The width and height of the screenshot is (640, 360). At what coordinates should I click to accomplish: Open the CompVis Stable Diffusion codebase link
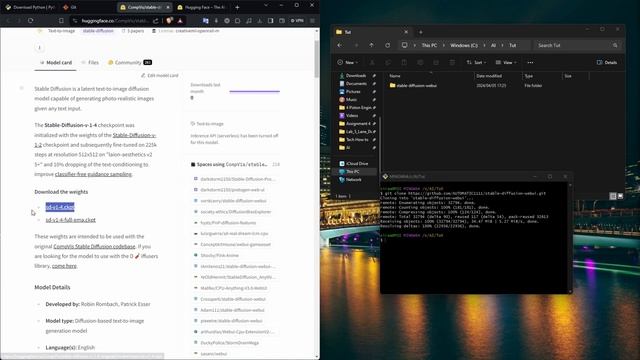(x=94, y=247)
